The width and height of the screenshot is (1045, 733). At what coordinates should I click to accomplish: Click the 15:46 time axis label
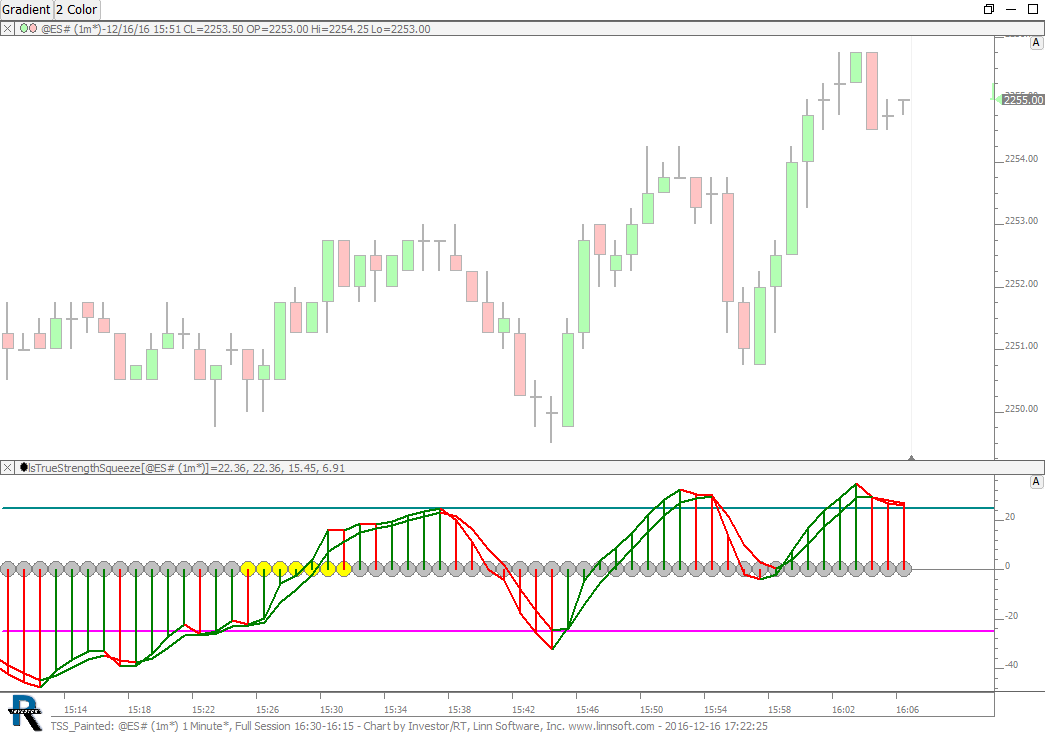tap(587, 709)
